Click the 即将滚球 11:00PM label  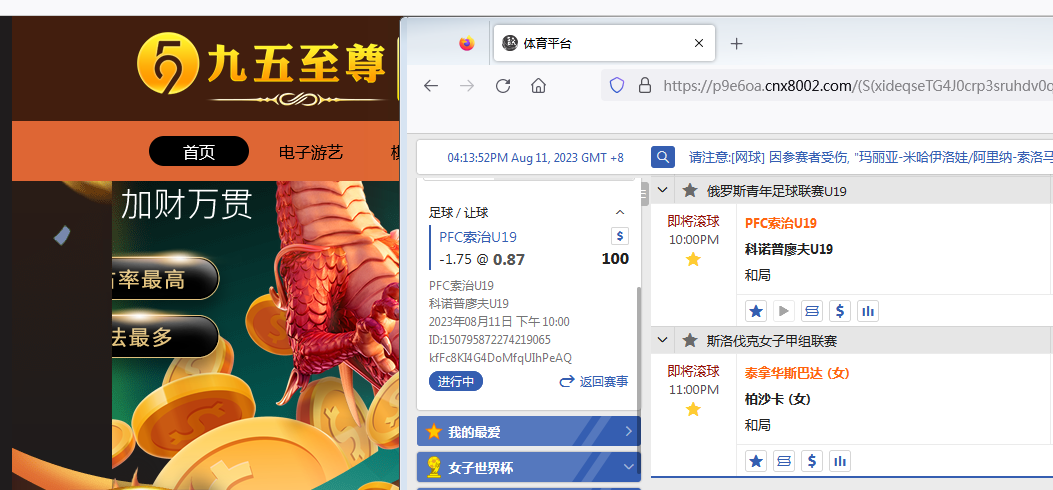coord(693,380)
